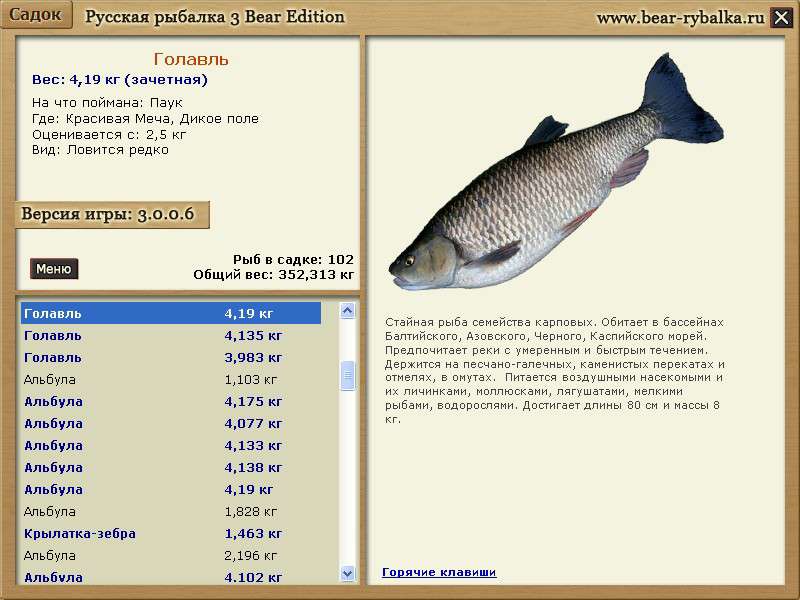Choose the Голавль 3,983 кг row
800x600 pixels.
170,357
